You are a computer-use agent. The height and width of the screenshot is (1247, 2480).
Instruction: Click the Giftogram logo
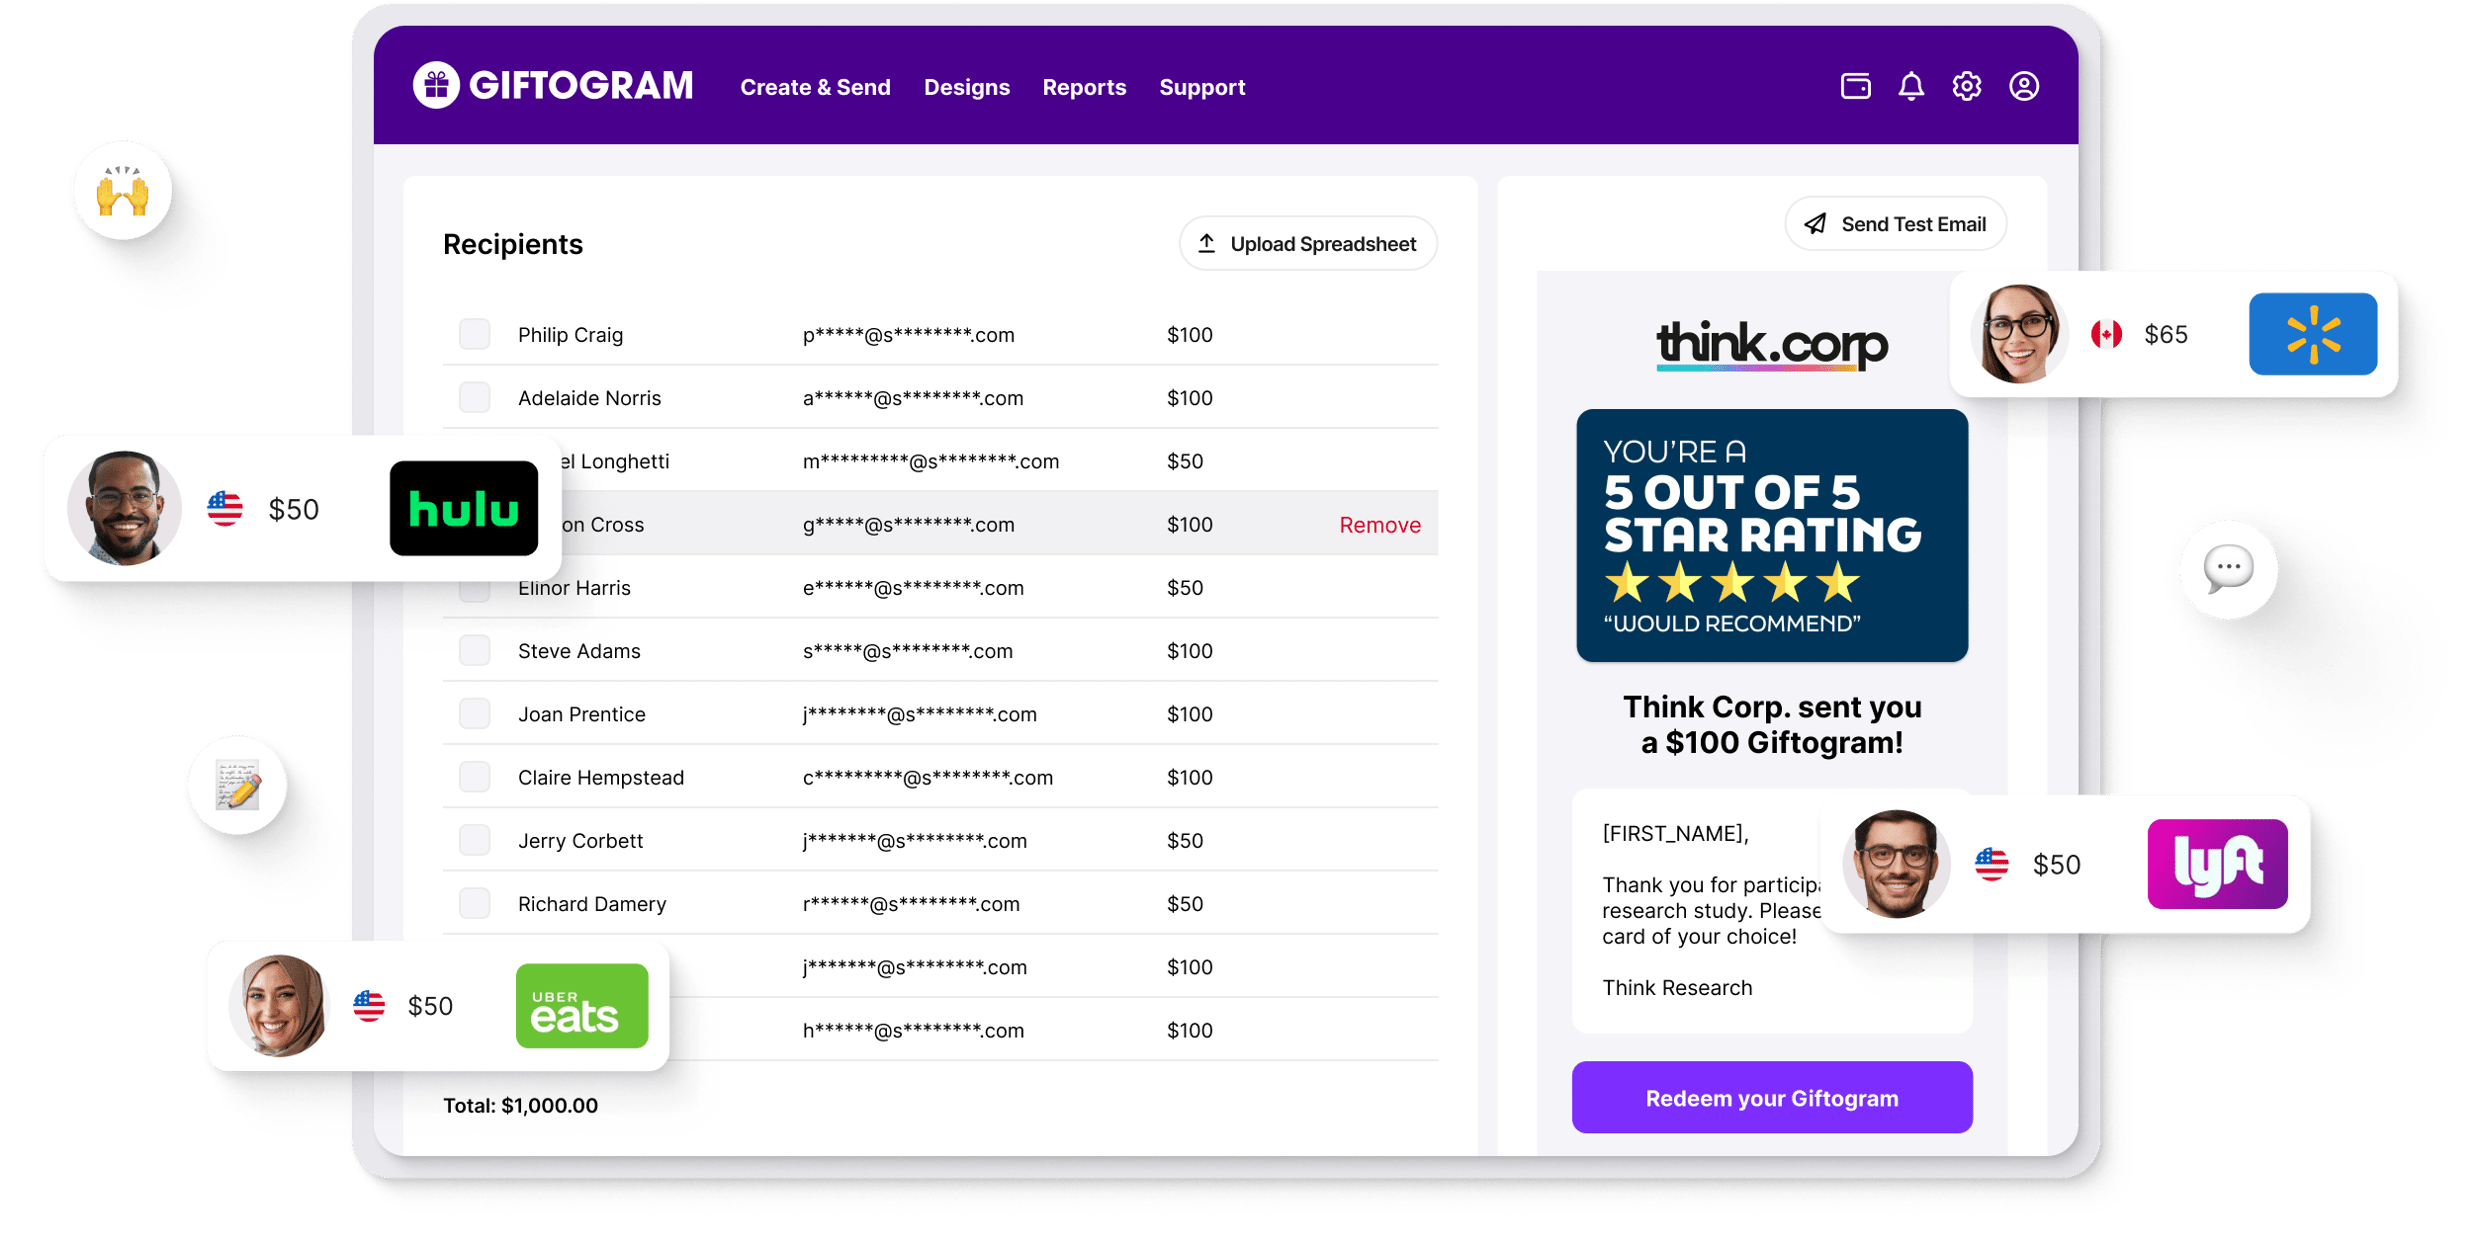553,86
